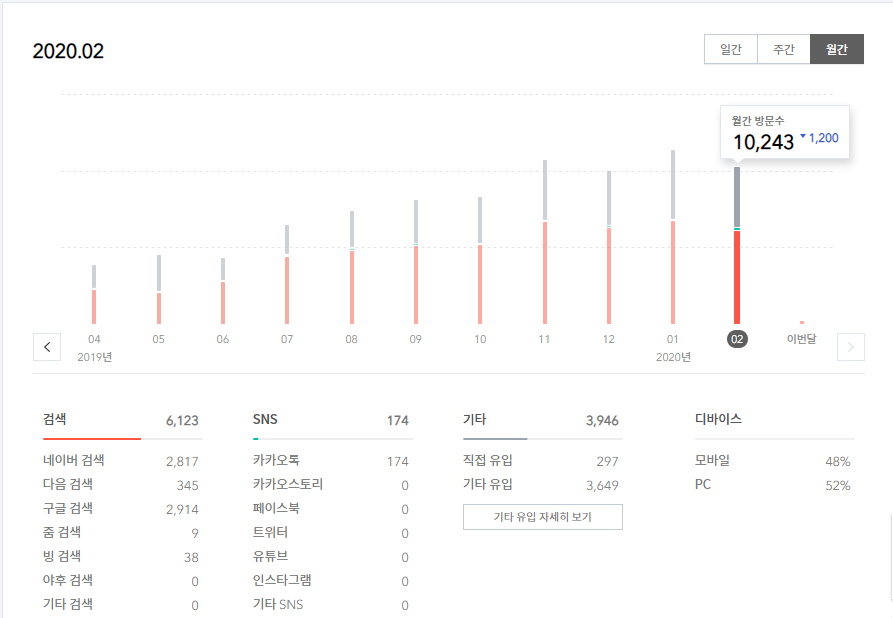Click the 1,200 decrease indicator
The image size is (893, 618).
[x=820, y=138]
